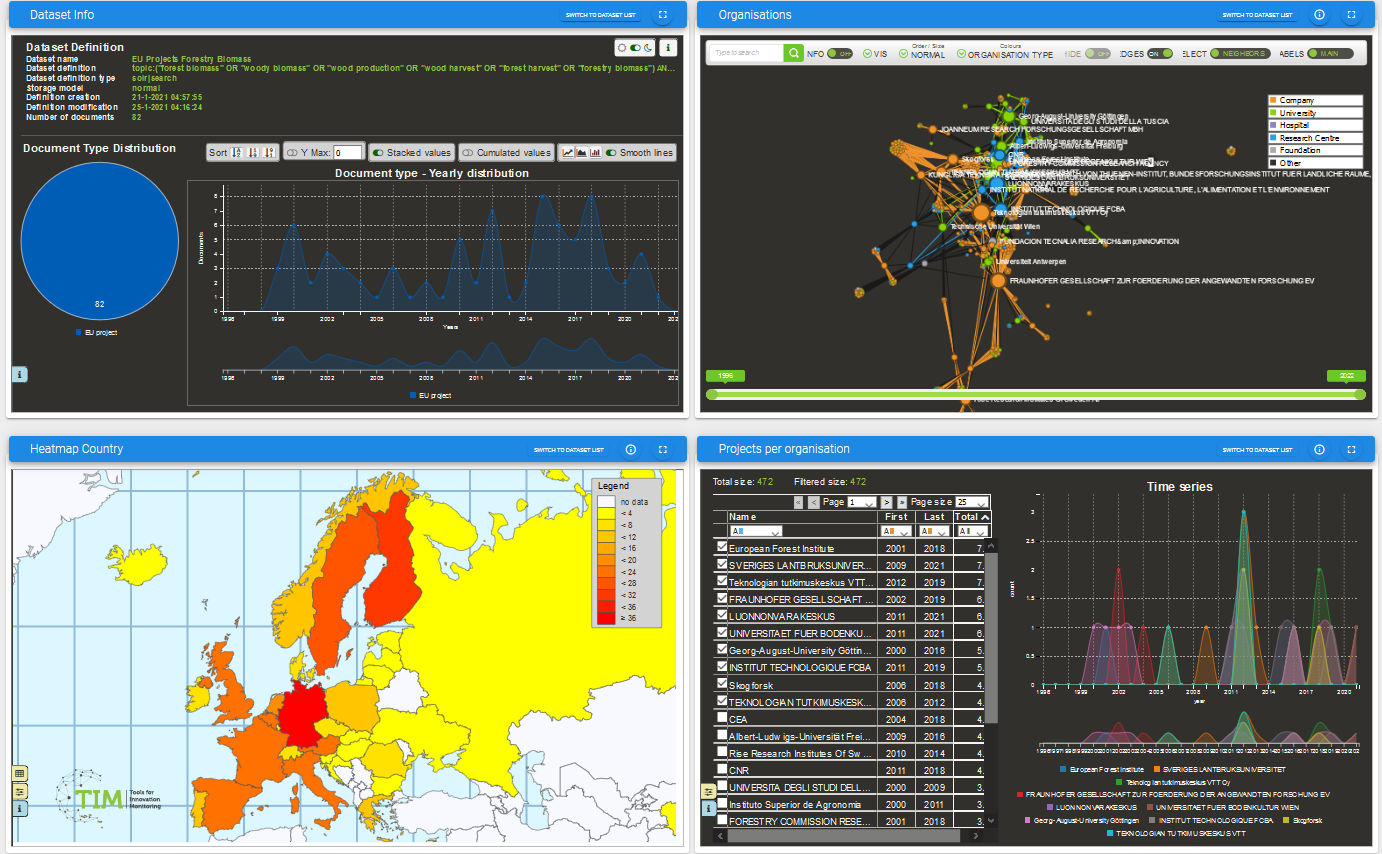Maximize the Projects per organisation panel

[1350, 449]
